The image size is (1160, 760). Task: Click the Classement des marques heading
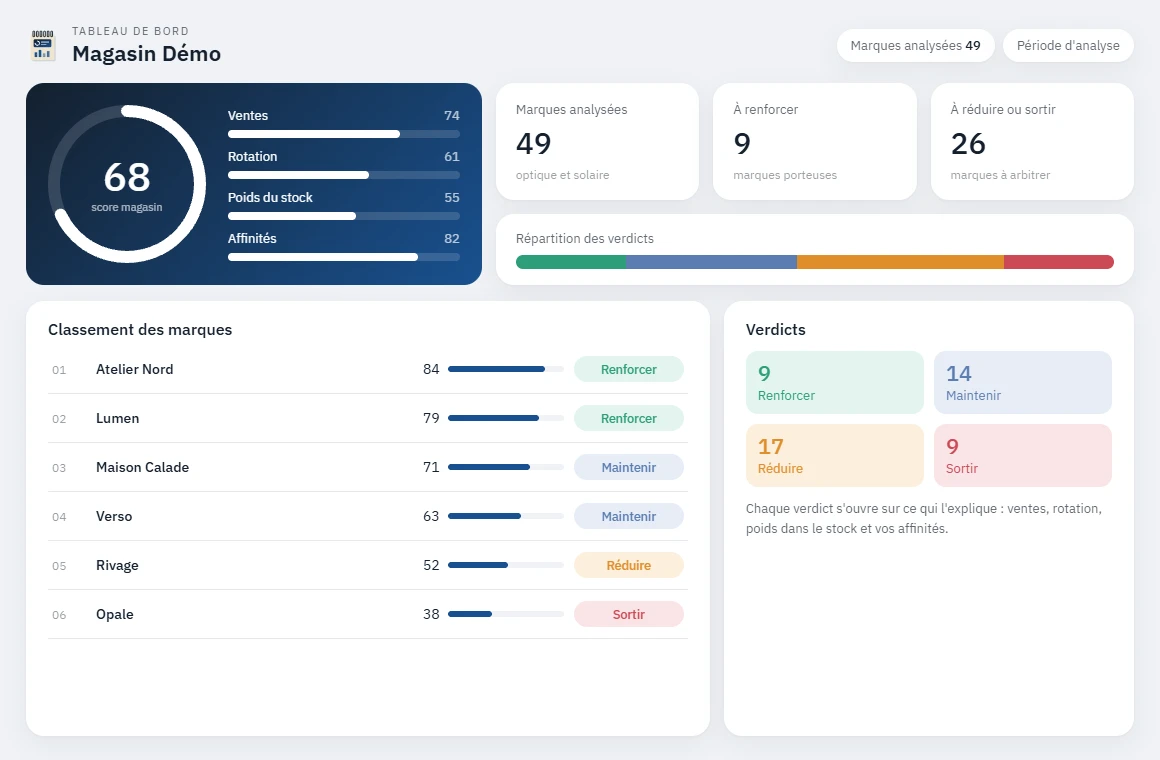tap(140, 329)
